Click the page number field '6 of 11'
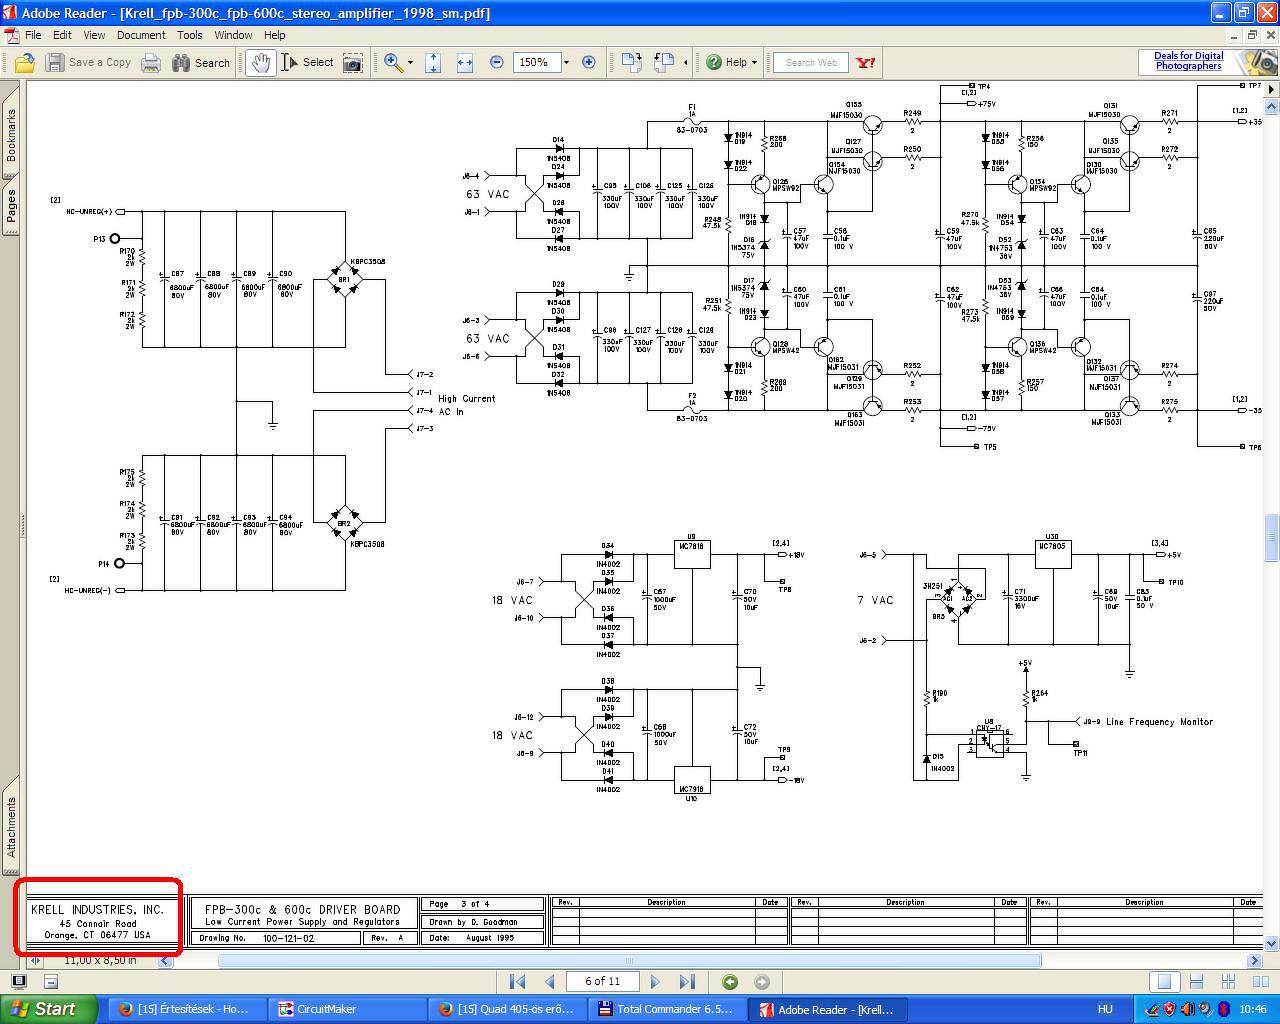Image resolution: width=1280 pixels, height=1024 pixels. (602, 981)
